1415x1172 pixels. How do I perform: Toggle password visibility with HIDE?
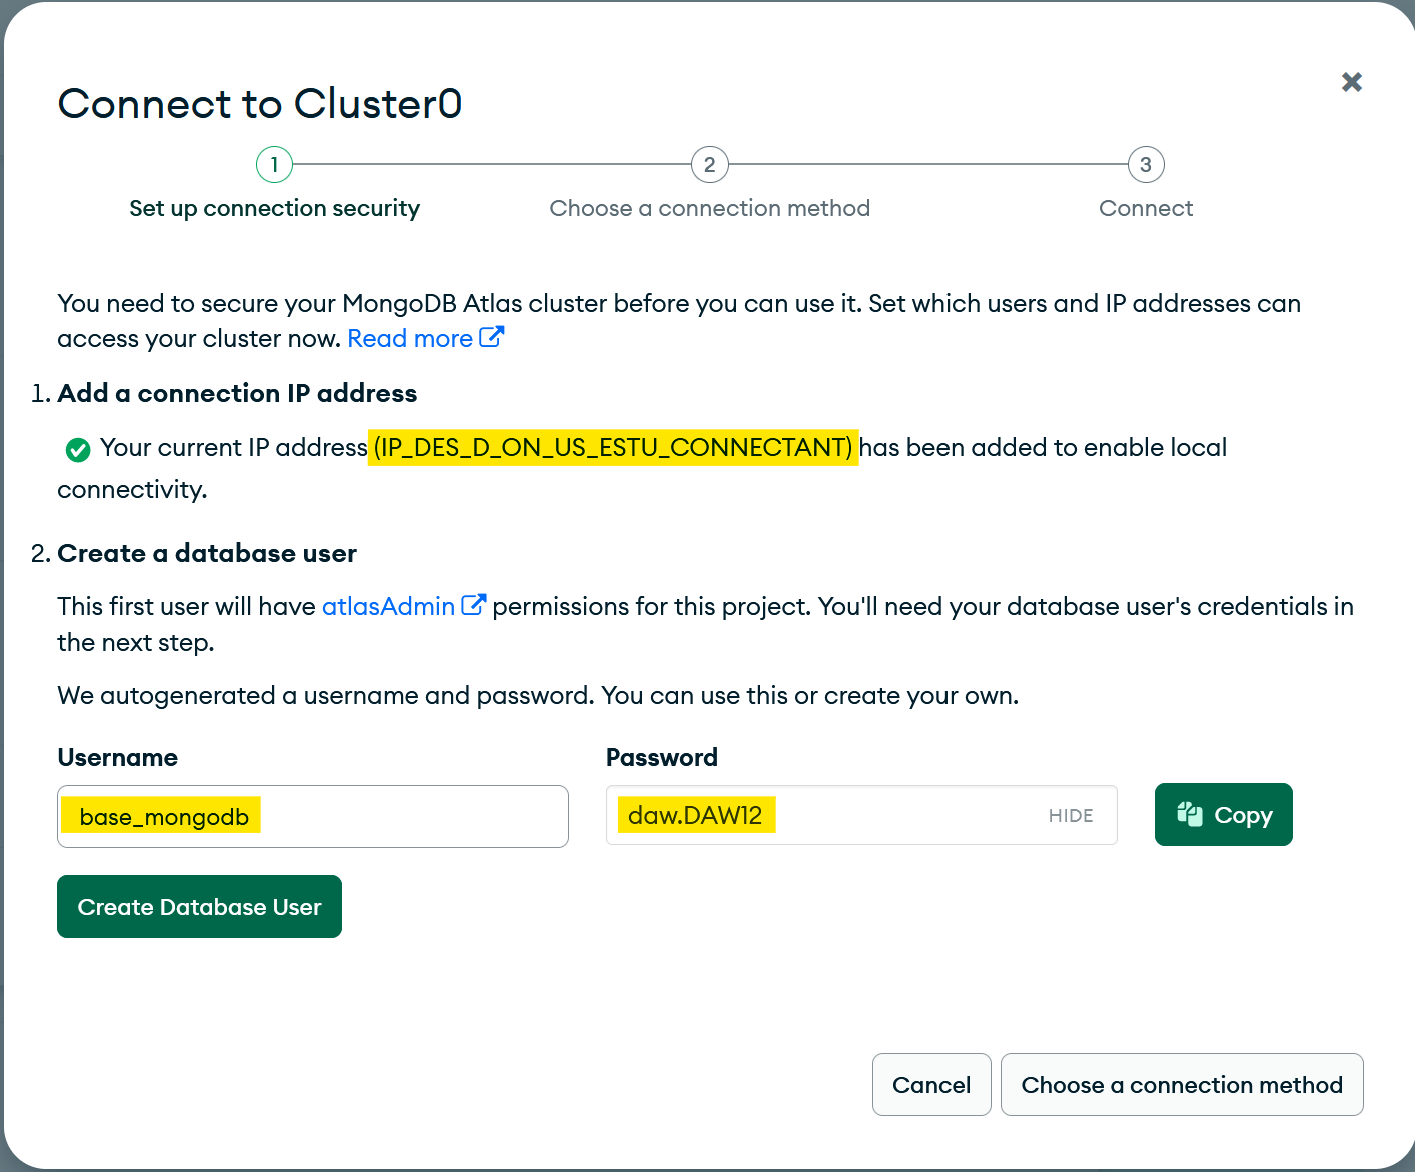pos(1071,816)
